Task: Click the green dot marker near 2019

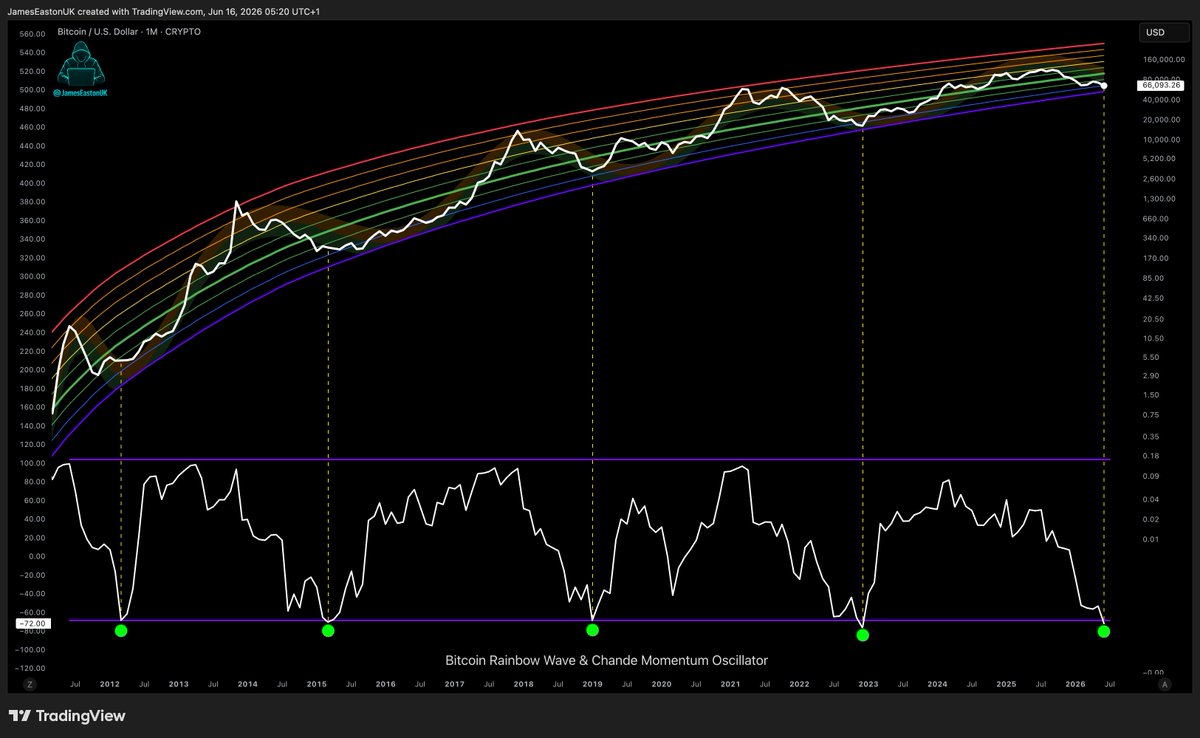Action: pyautogui.click(x=592, y=630)
